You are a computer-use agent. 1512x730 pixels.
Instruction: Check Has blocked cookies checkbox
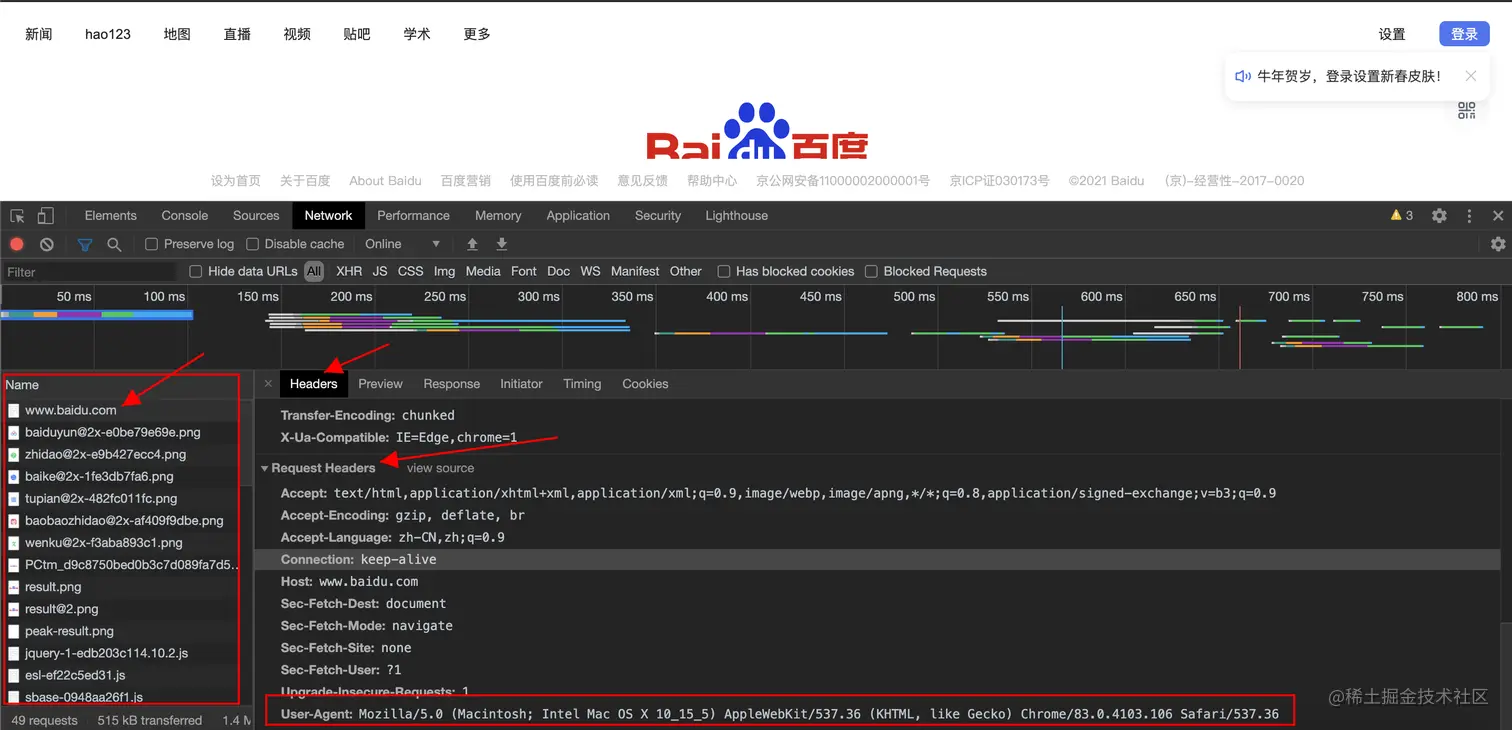pos(724,271)
